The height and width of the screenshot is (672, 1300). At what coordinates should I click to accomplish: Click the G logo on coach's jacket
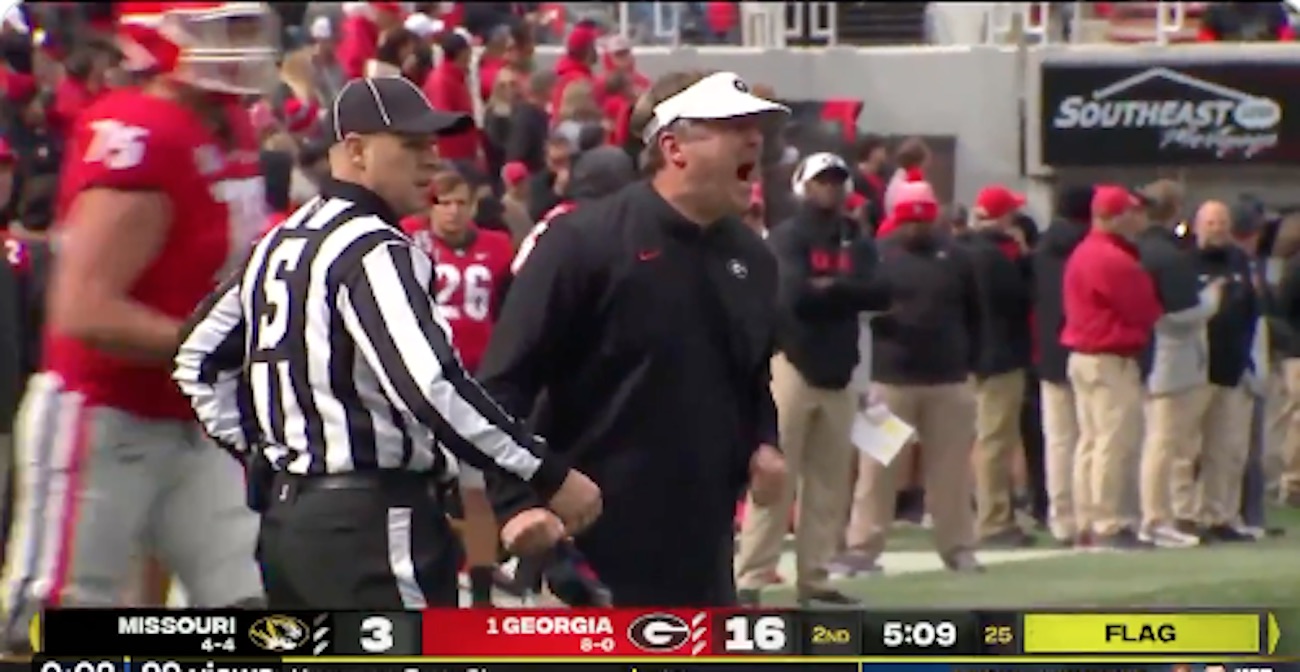click(736, 268)
